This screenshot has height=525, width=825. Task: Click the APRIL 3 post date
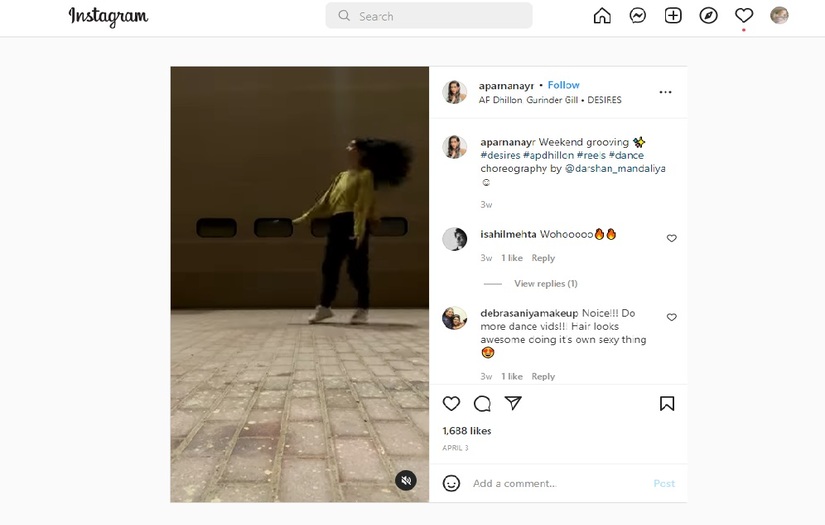click(455, 448)
